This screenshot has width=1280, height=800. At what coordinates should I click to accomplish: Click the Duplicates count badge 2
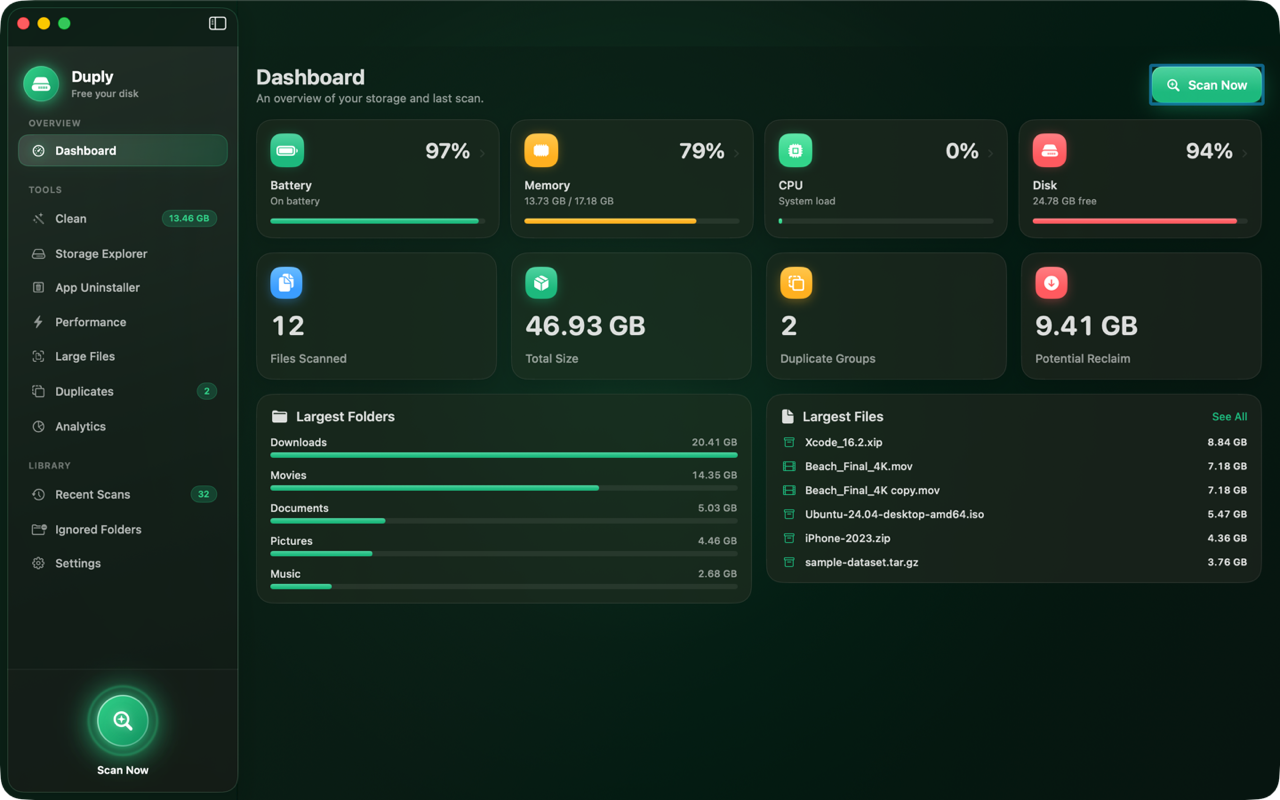[x=207, y=391]
